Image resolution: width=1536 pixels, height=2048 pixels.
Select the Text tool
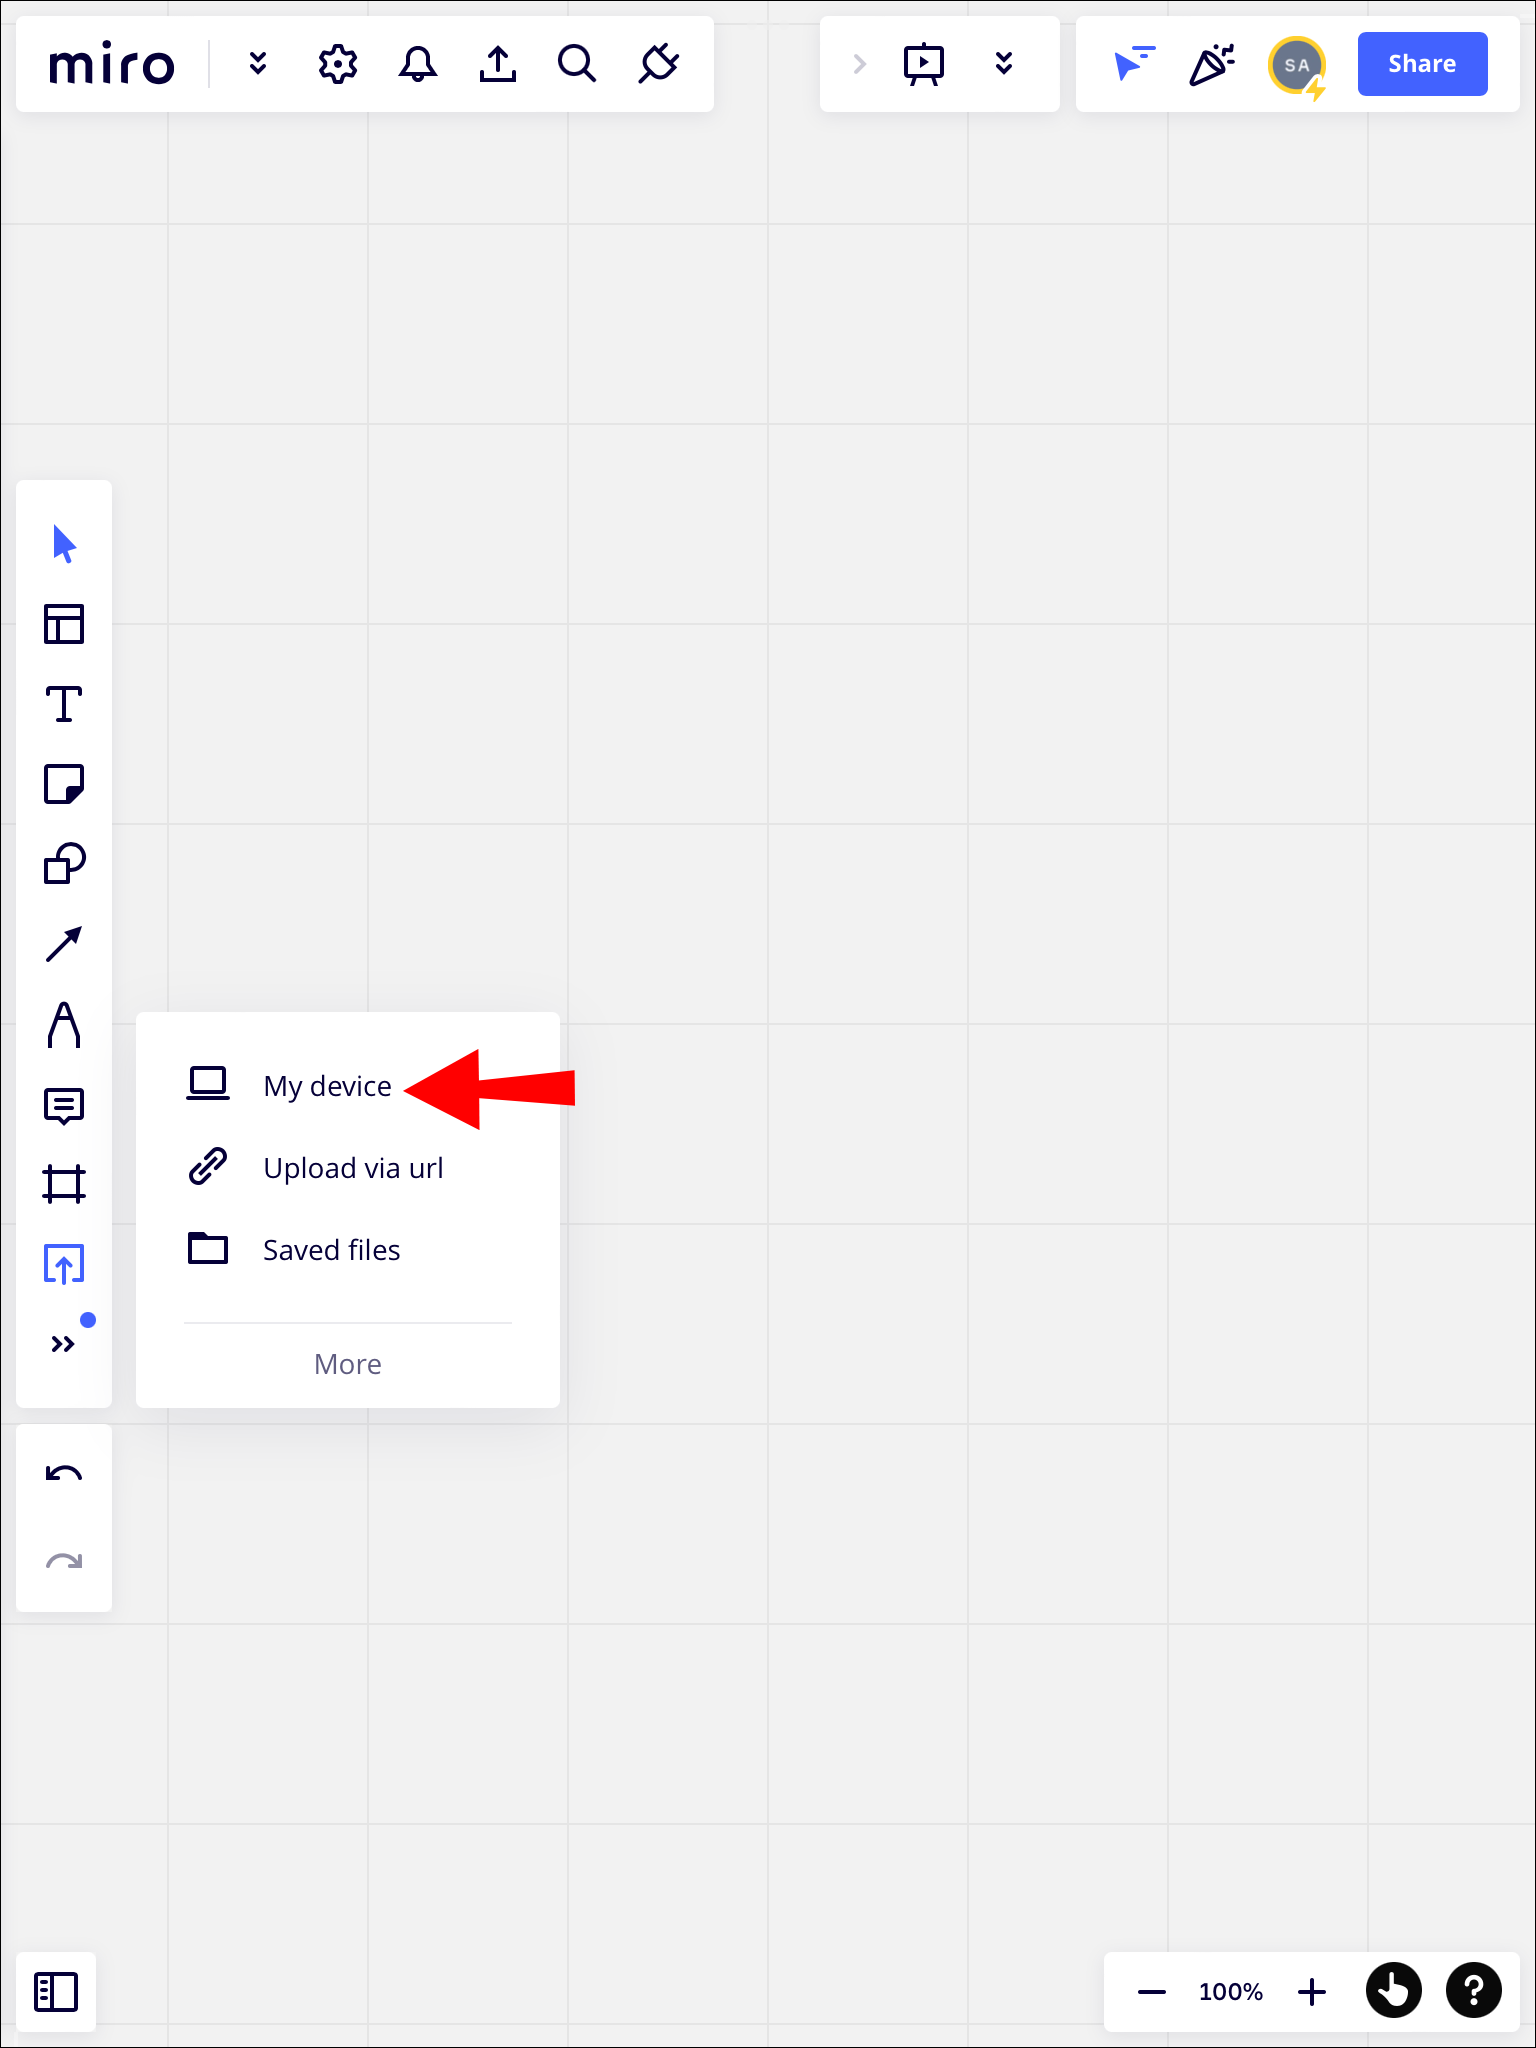pos(64,704)
